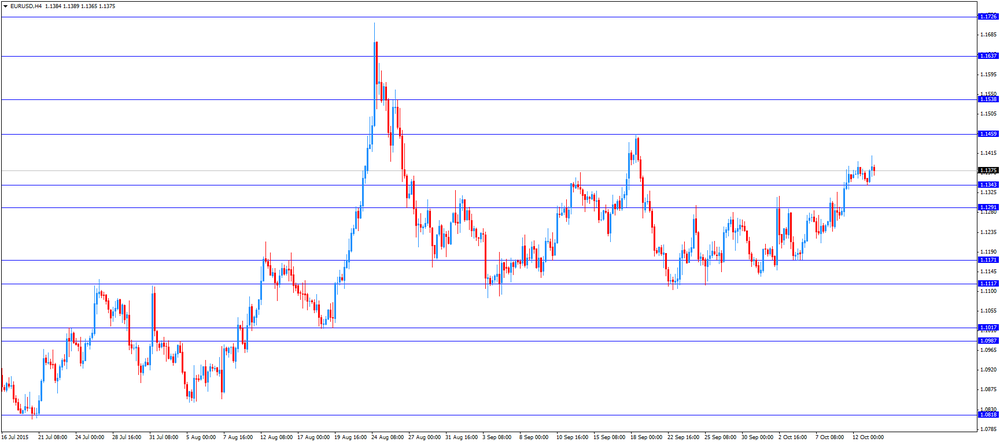Click the 1.1415 axis scale value
This screenshot has height=442, width=1000.
(987, 153)
